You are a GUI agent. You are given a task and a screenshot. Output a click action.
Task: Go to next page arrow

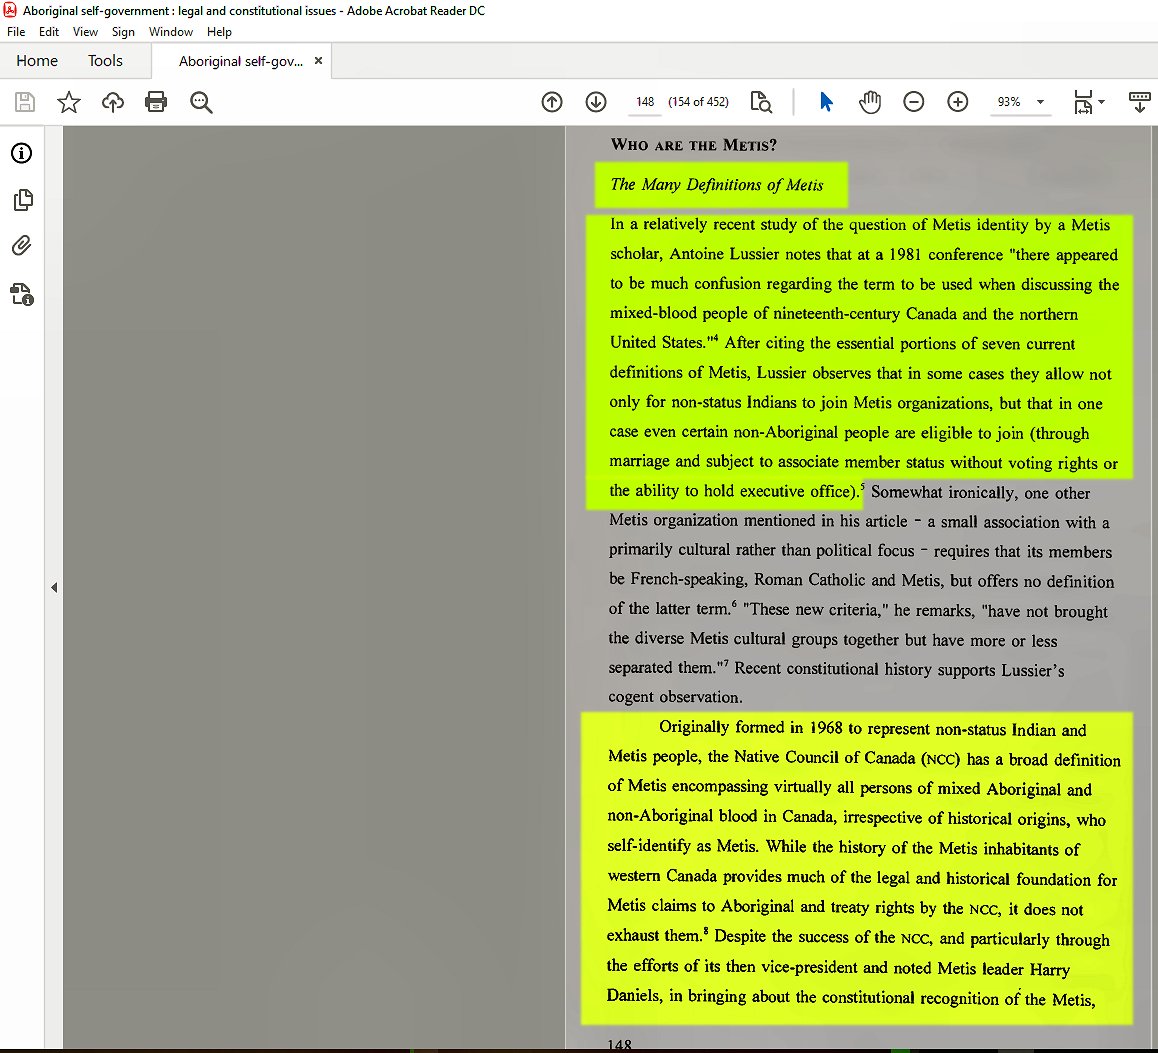click(596, 102)
